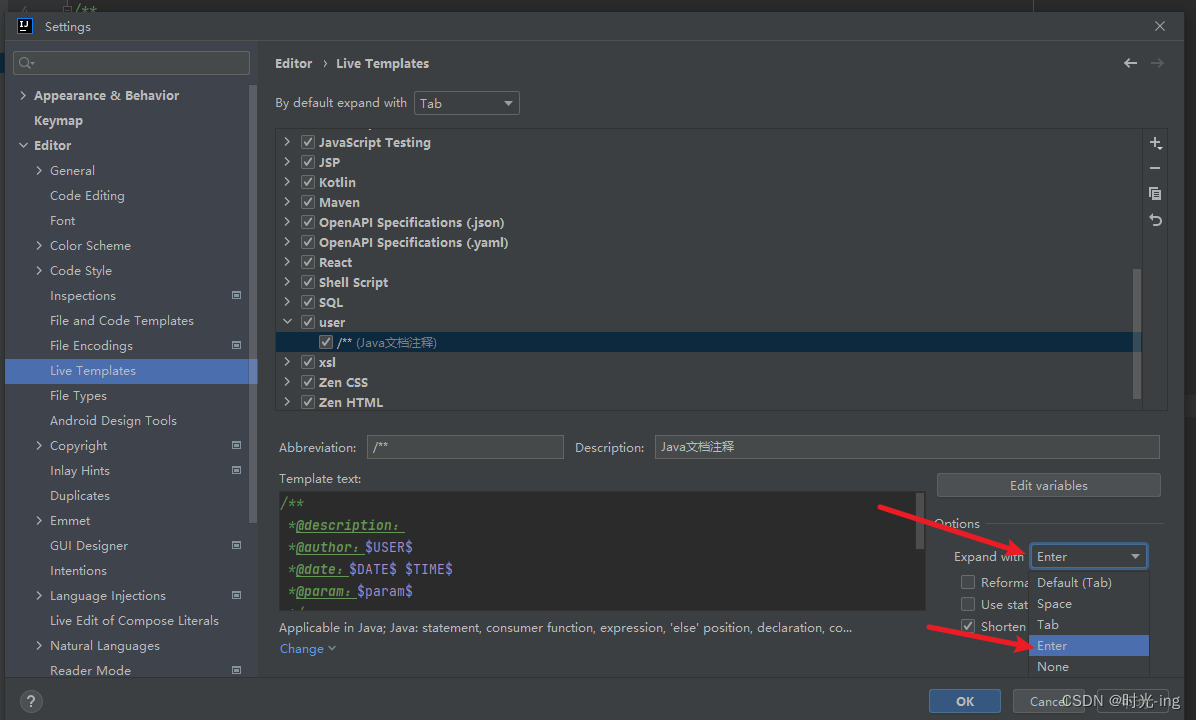Viewport: 1196px width, 720px height.
Task: Click the Abbreviation input field
Action: 464,447
